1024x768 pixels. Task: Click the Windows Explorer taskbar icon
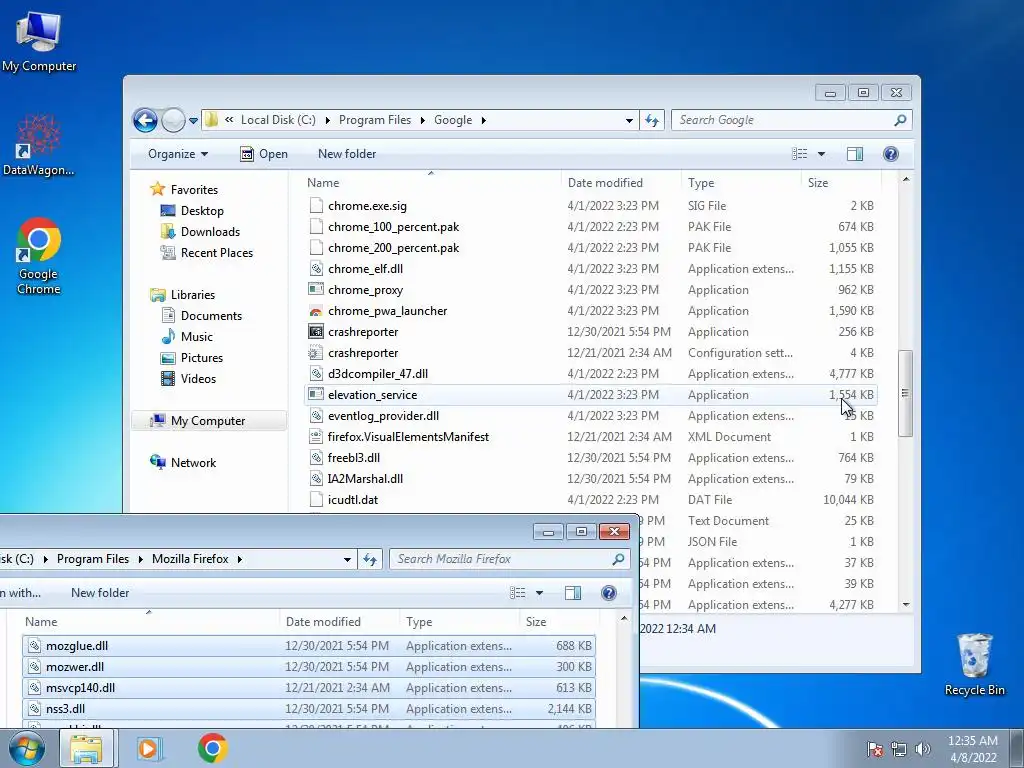[86, 748]
